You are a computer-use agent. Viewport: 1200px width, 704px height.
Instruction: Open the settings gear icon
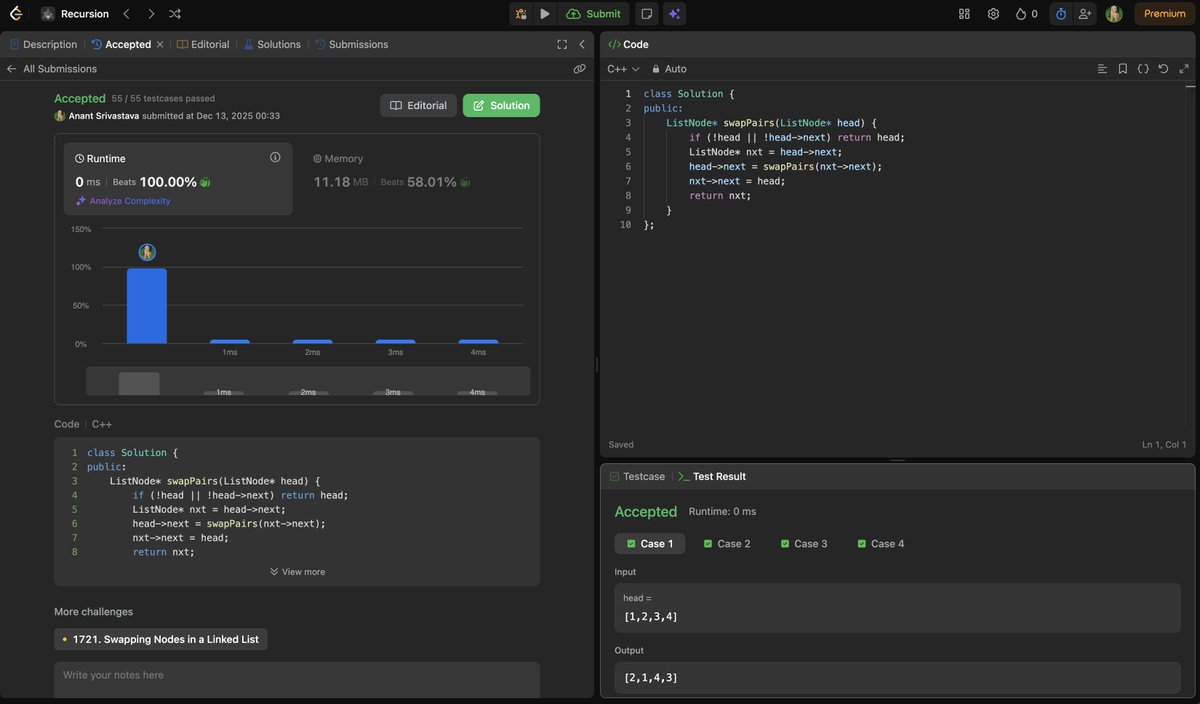(x=993, y=14)
